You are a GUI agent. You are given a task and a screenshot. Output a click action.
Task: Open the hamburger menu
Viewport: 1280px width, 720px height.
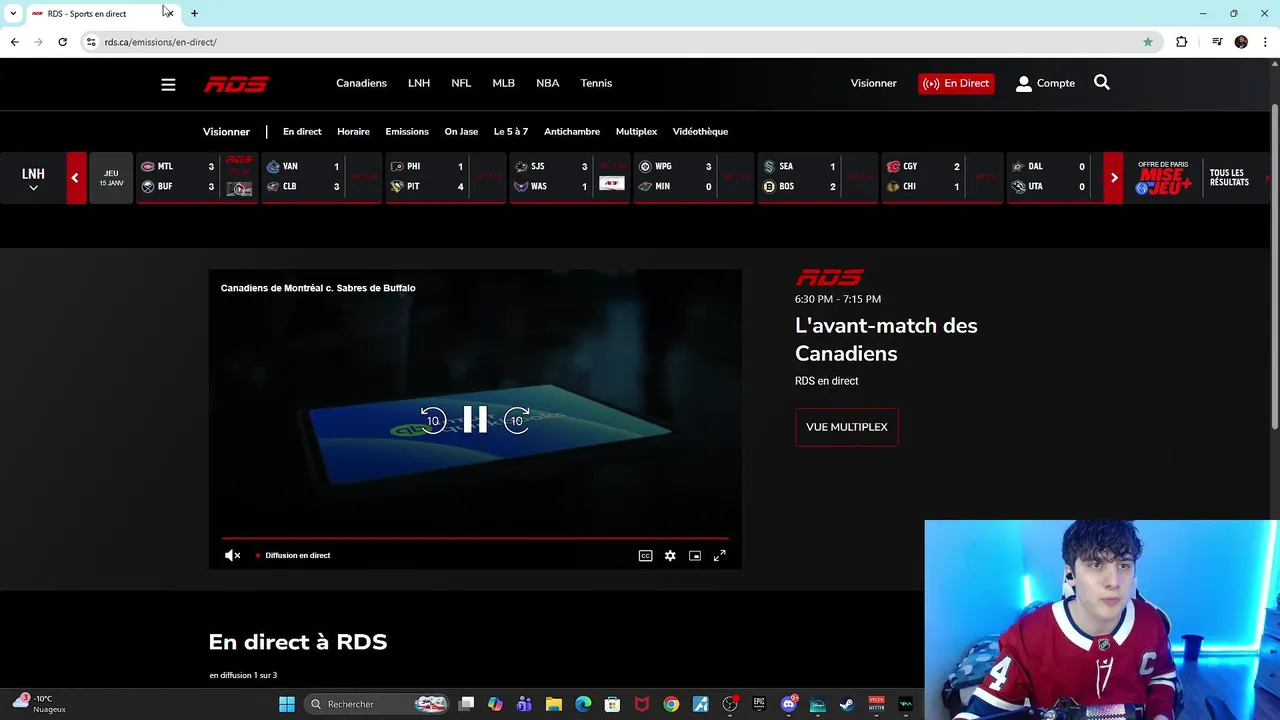pyautogui.click(x=168, y=84)
